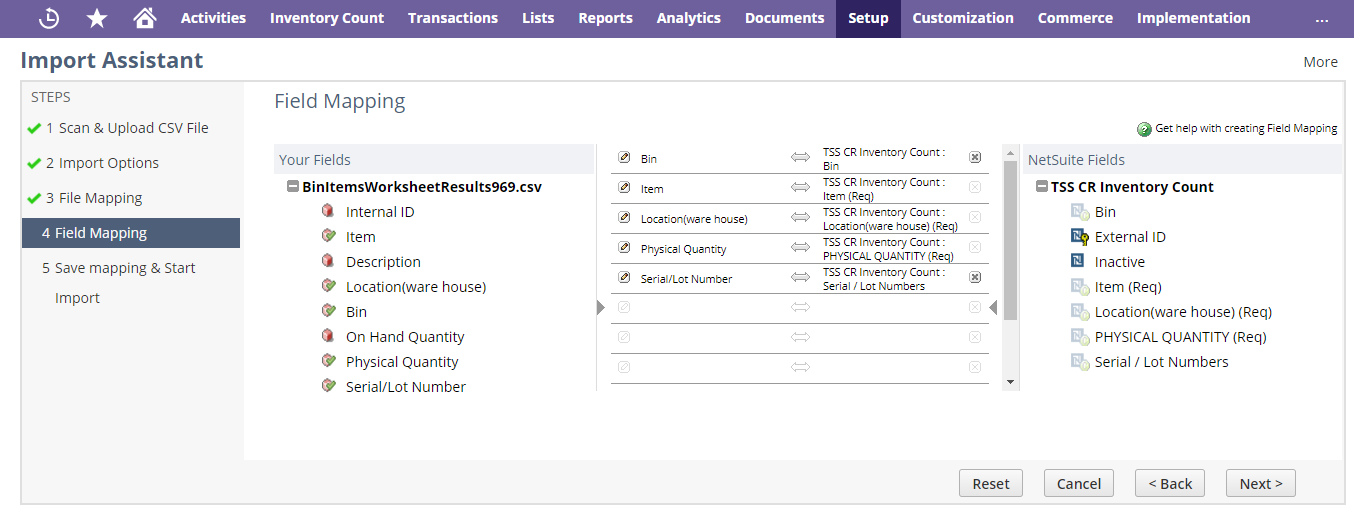Go to the Home dashboard icon
The height and width of the screenshot is (529, 1354).
(x=145, y=18)
